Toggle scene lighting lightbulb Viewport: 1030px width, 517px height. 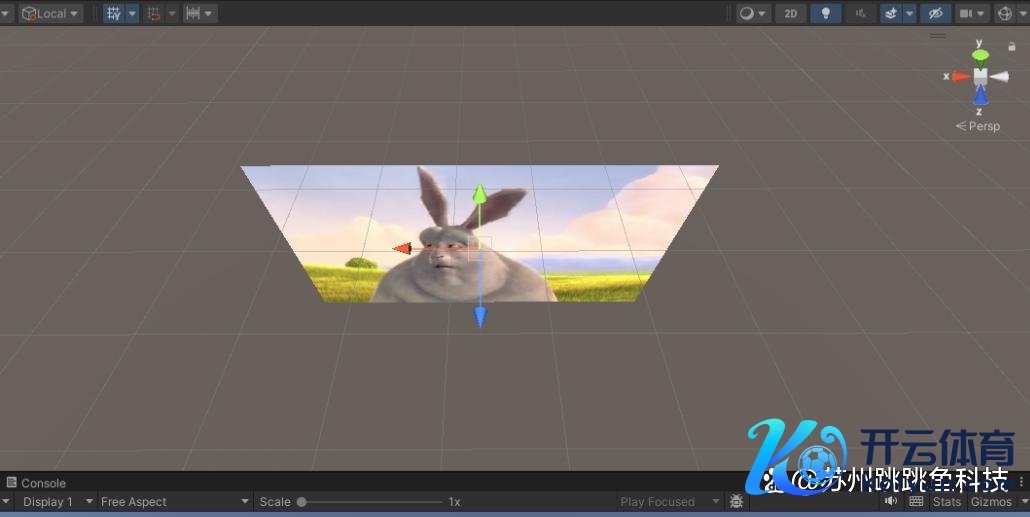[825, 14]
